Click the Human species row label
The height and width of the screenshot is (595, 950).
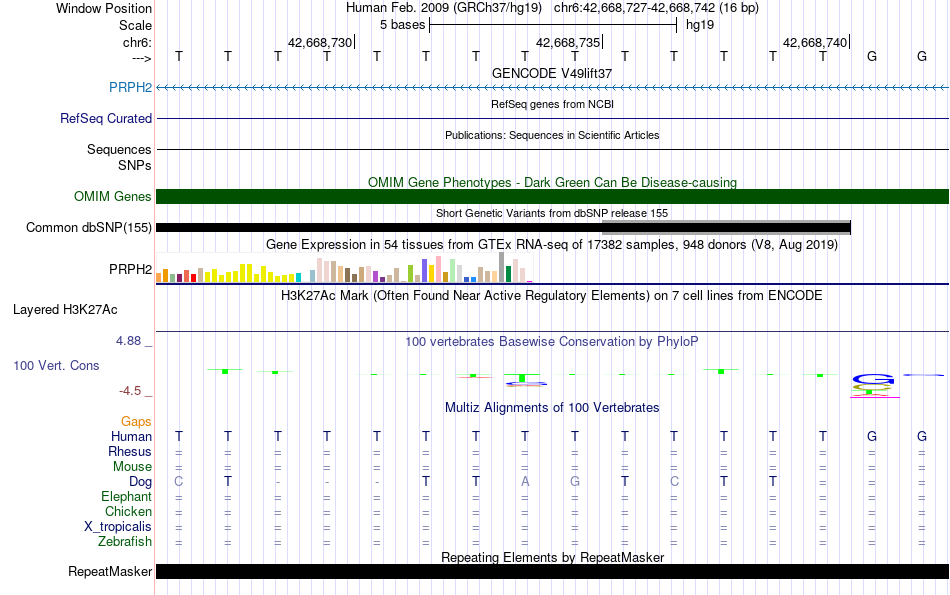(131, 436)
